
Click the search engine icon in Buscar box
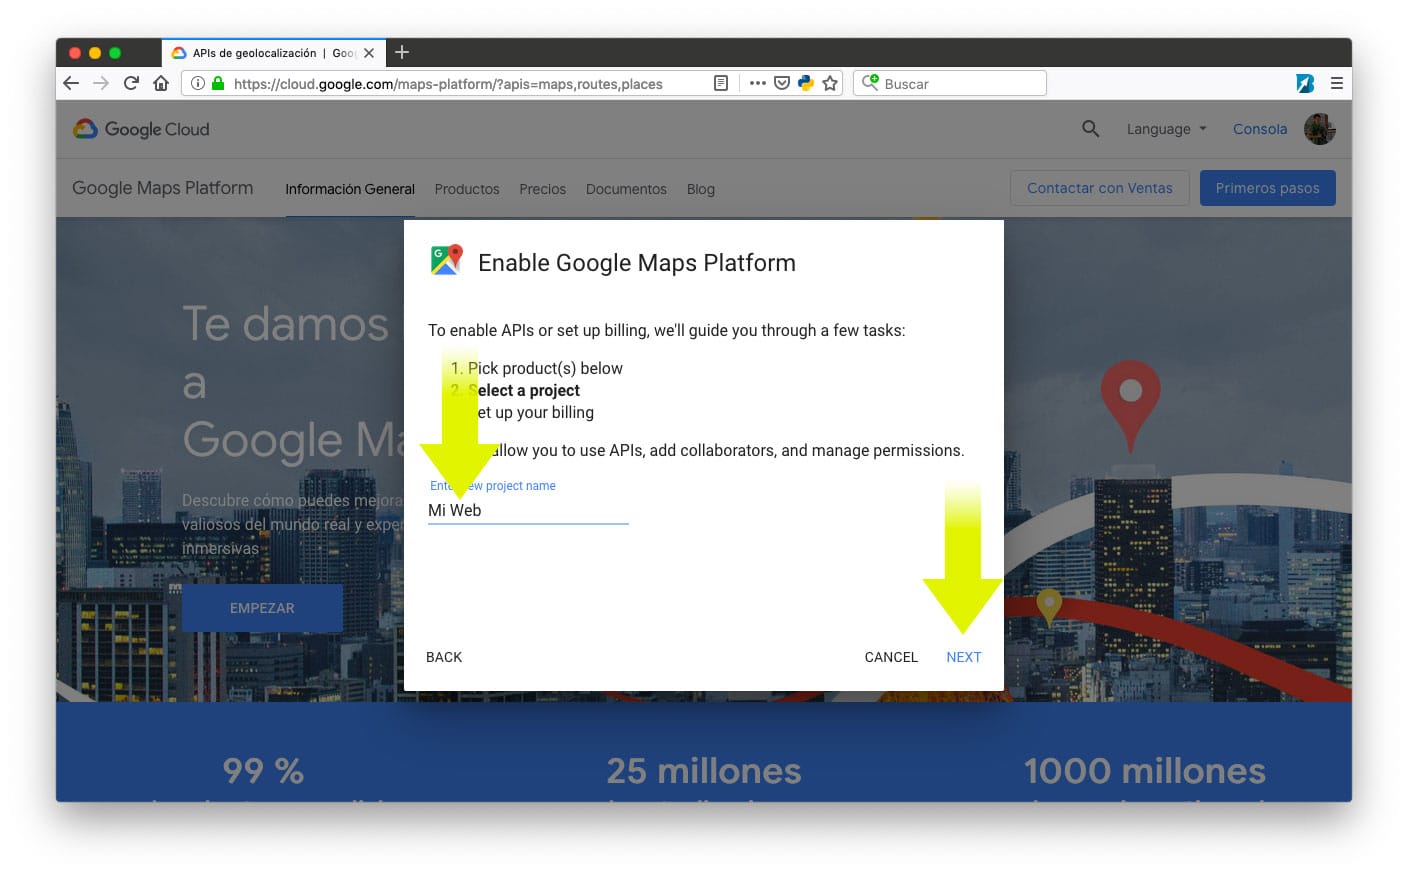(x=870, y=83)
